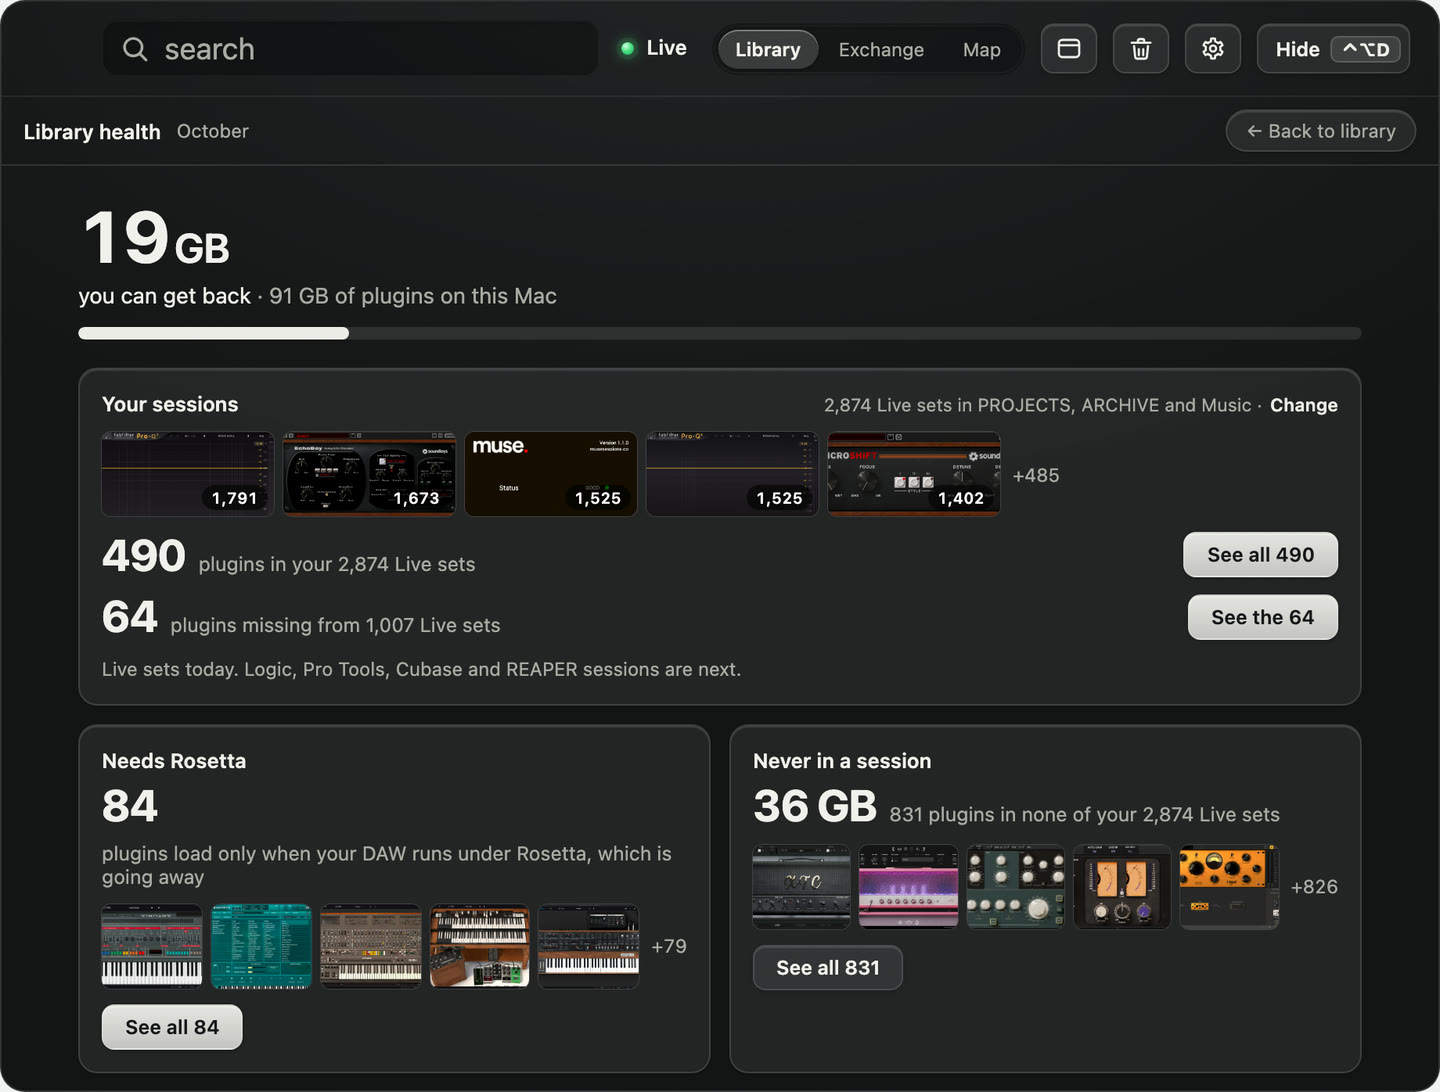Click the Never in a session card title
This screenshot has height=1092, width=1440.
pos(842,761)
